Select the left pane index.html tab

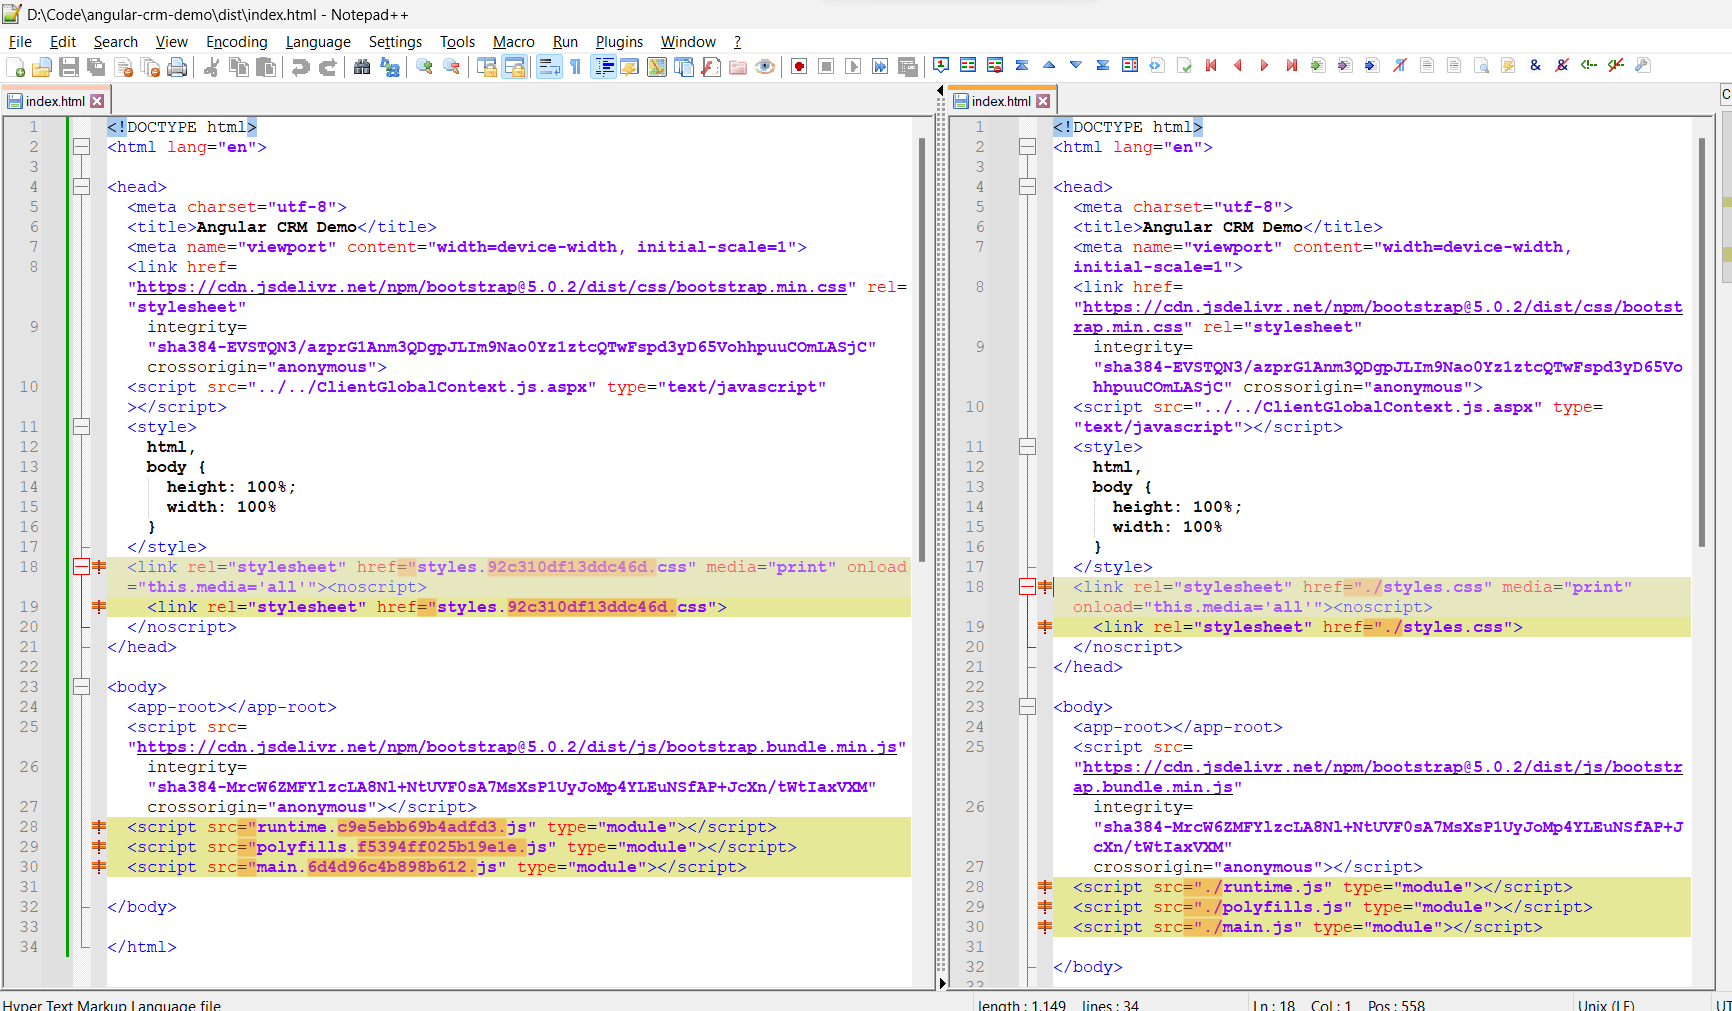[55, 101]
